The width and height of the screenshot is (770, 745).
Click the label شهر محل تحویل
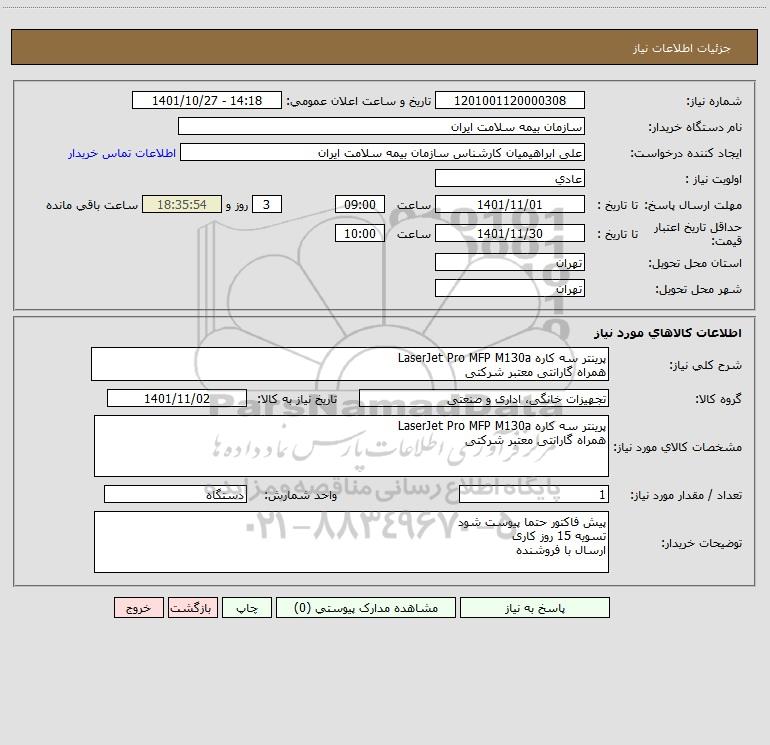[x=699, y=290]
